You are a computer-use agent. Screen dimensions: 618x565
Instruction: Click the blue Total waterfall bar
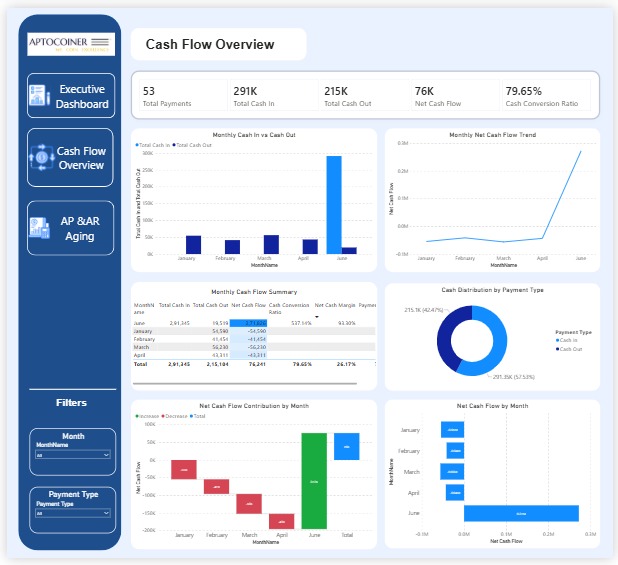346,446
